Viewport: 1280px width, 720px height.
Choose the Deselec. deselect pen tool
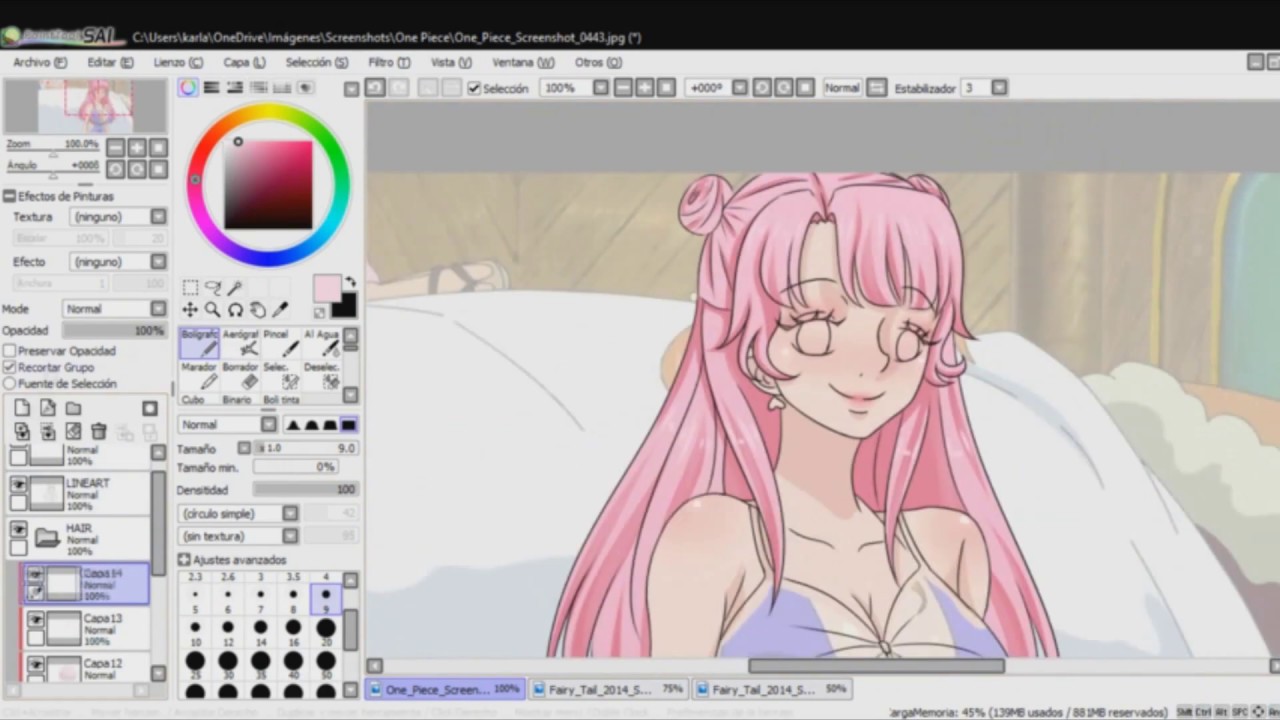click(321, 375)
